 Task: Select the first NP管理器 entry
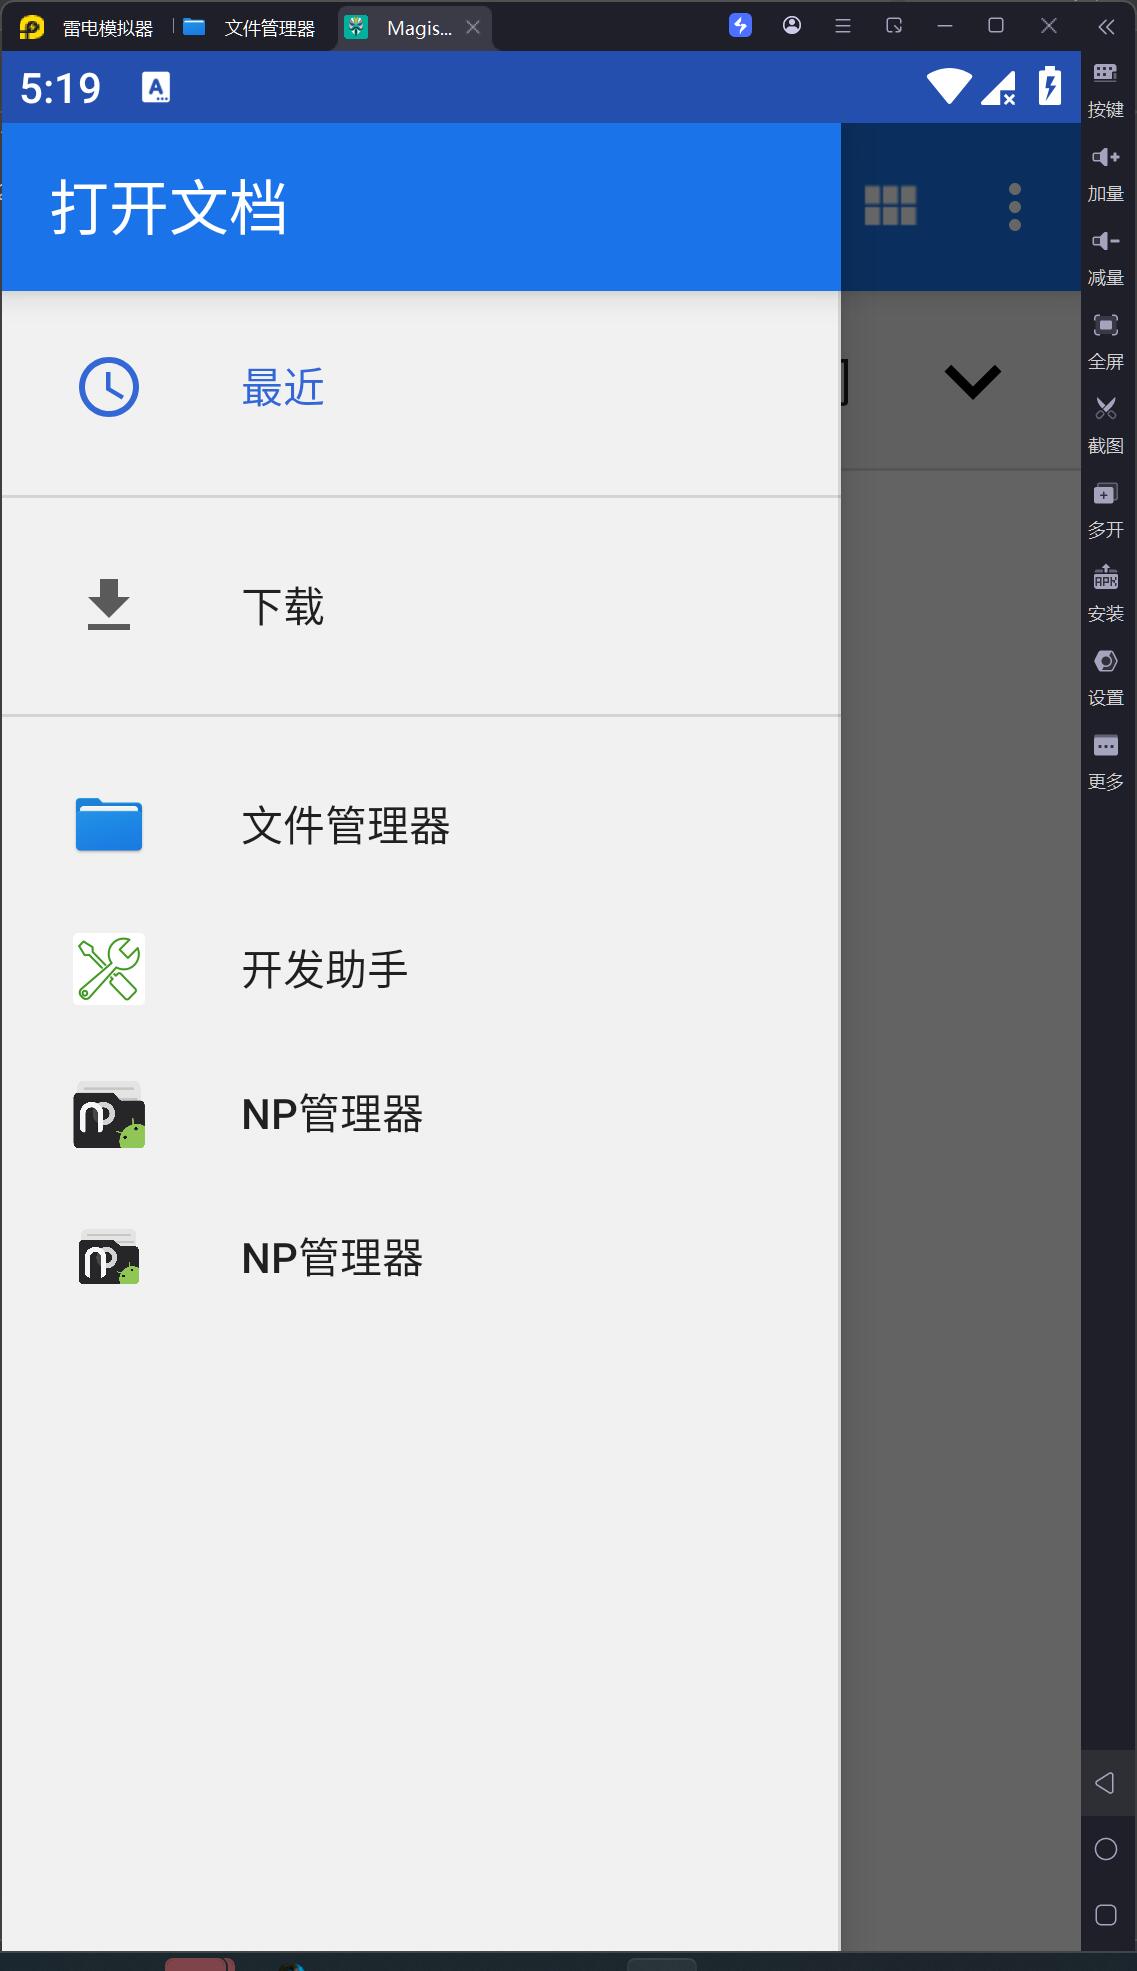[420, 1114]
